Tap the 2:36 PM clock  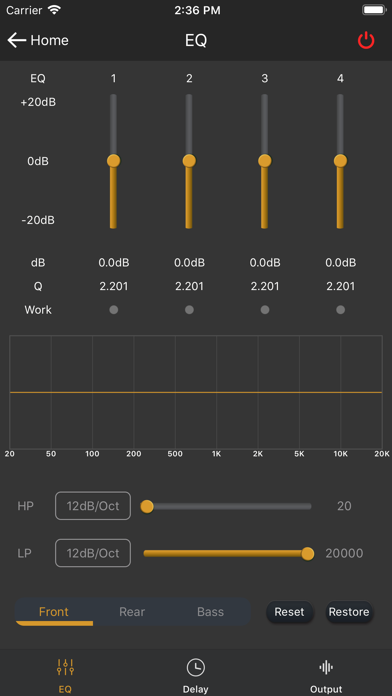[197, 10]
